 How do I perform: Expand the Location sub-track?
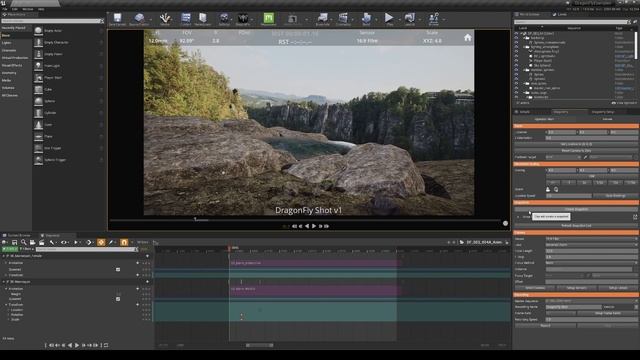pos(9,310)
